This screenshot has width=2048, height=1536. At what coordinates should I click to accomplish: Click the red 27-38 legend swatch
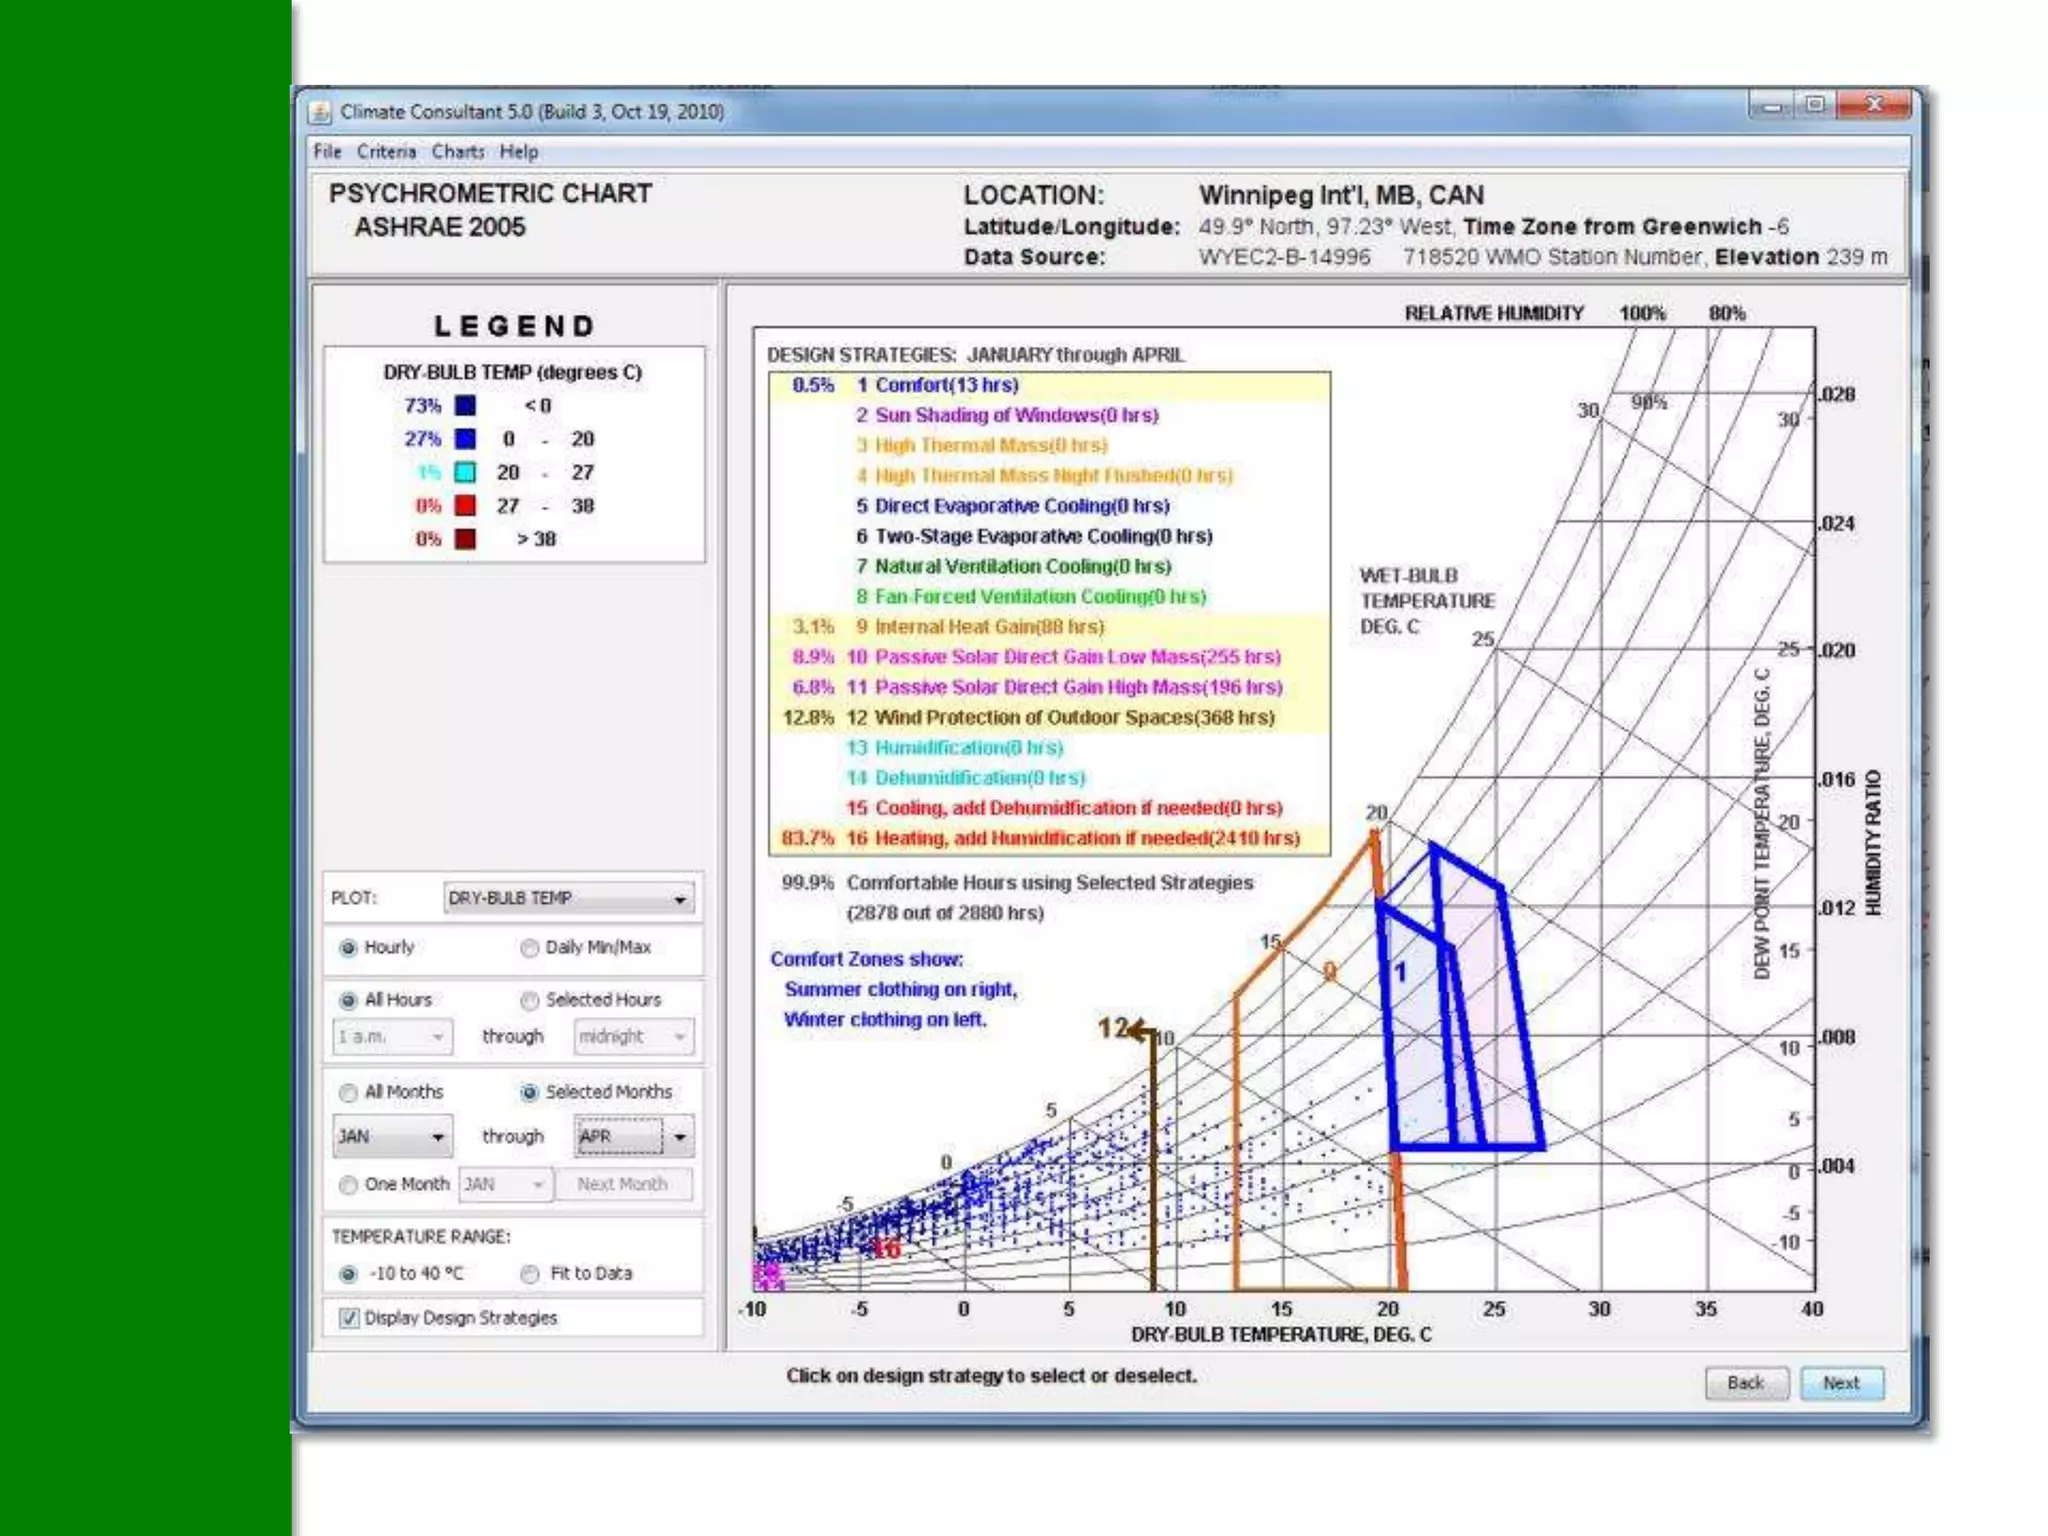465,506
